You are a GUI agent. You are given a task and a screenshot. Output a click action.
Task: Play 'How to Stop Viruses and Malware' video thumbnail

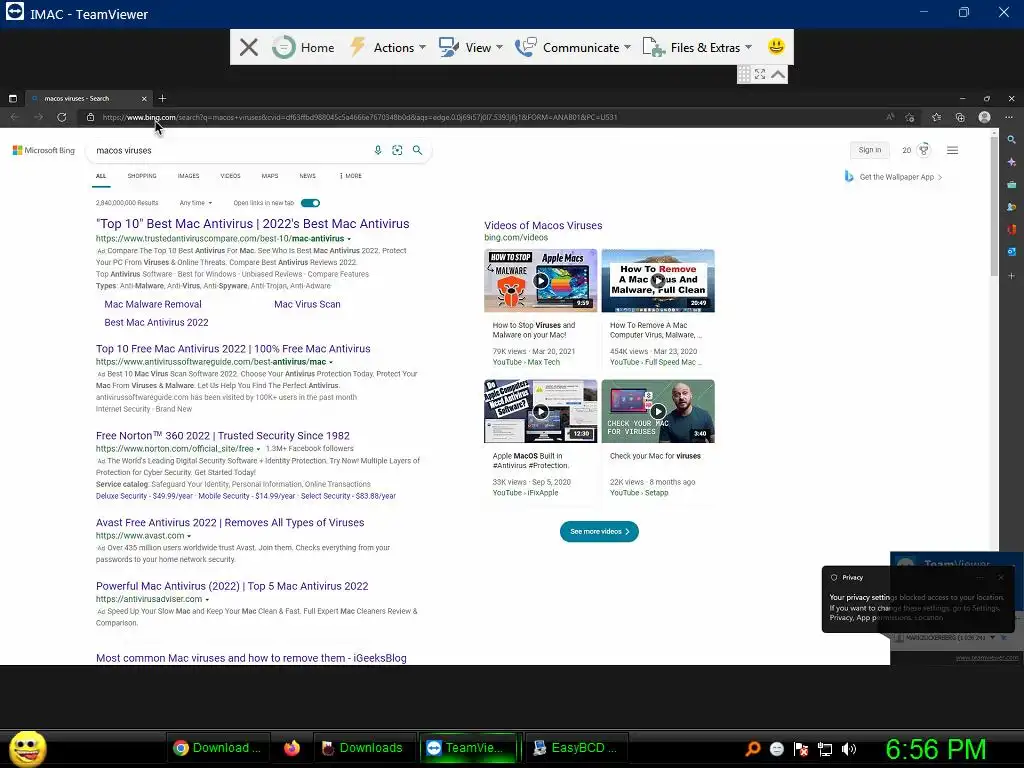tap(540, 281)
